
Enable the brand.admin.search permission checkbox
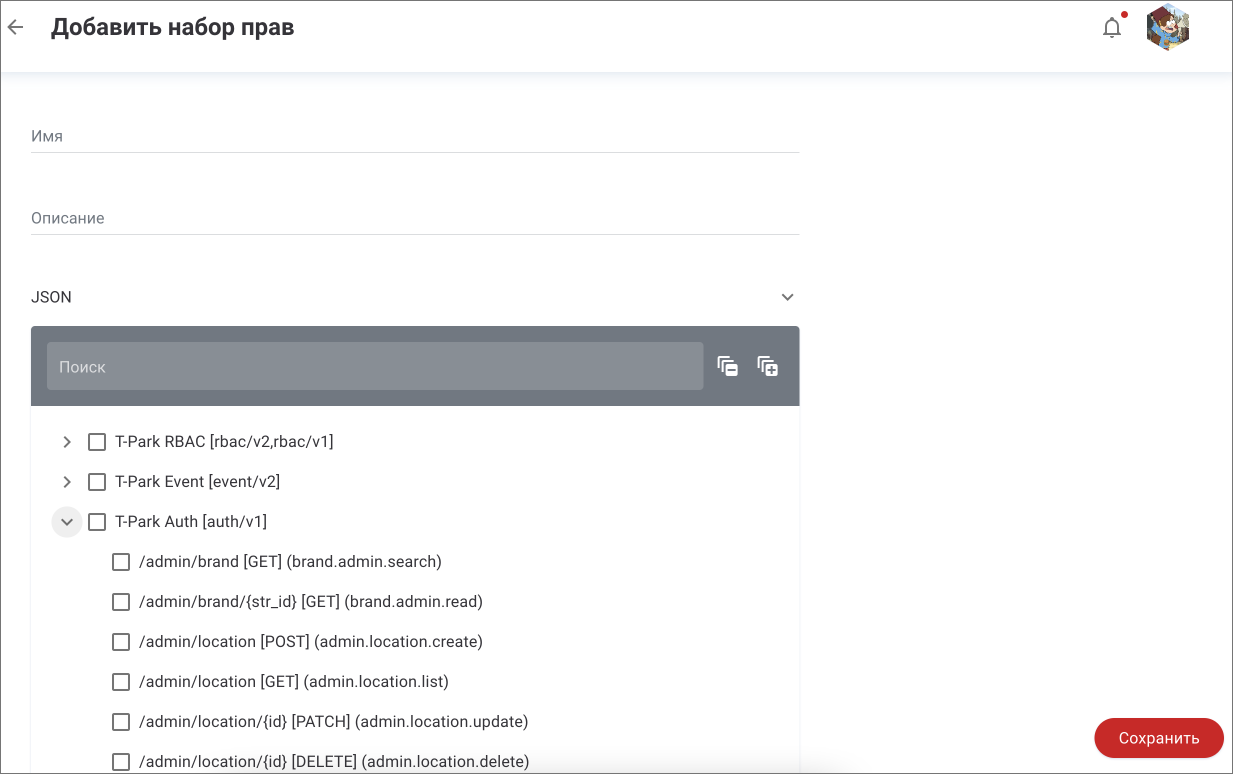point(121,562)
